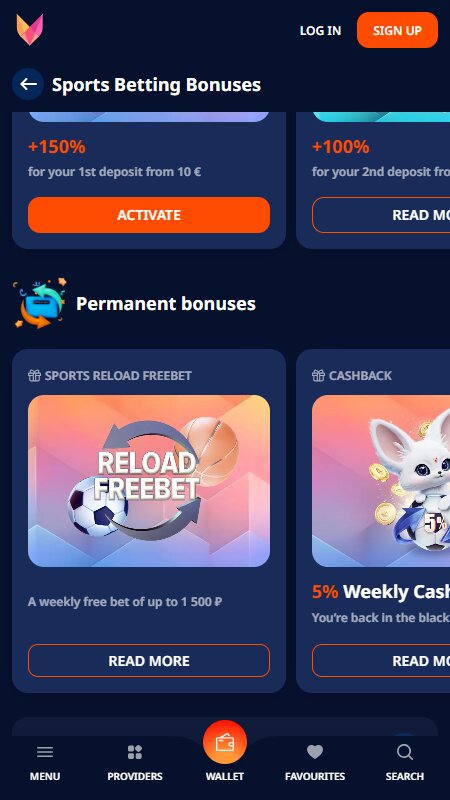Click the Log In link

tap(320, 31)
